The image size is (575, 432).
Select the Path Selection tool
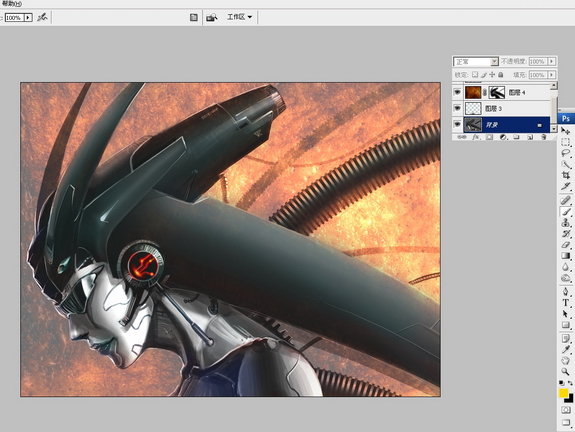pos(565,314)
